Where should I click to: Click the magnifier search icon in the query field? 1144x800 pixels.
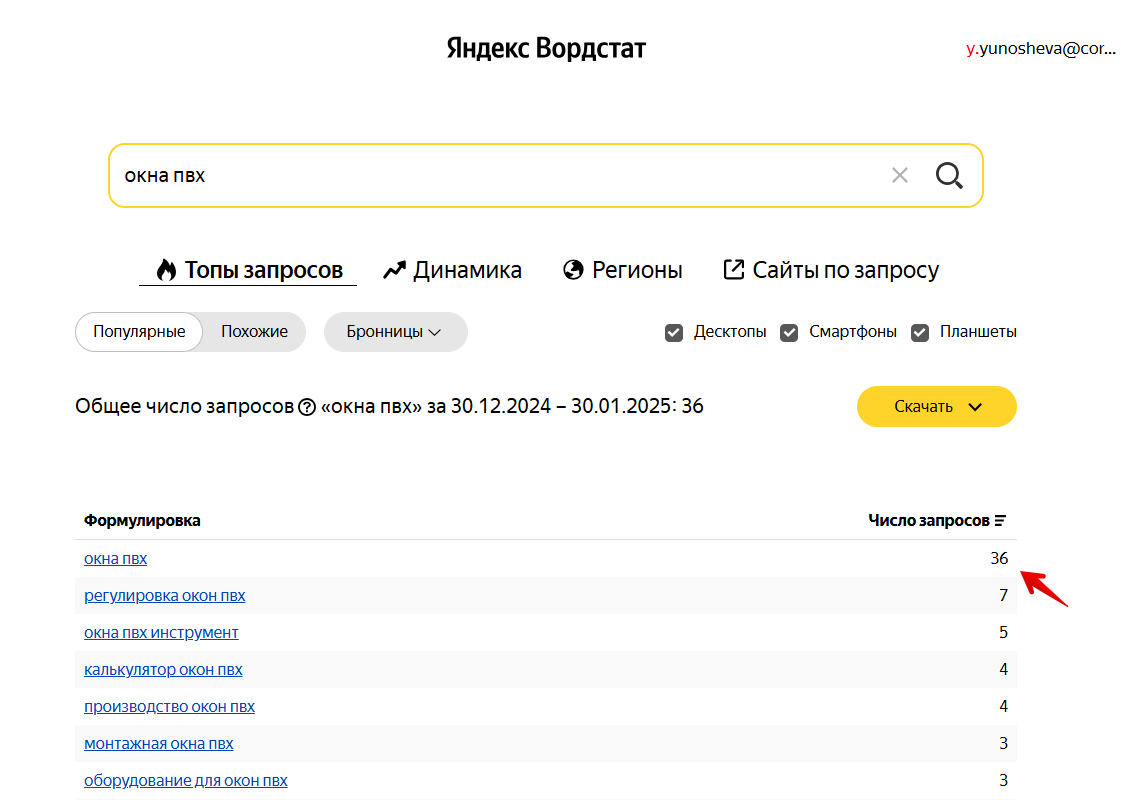coord(948,175)
